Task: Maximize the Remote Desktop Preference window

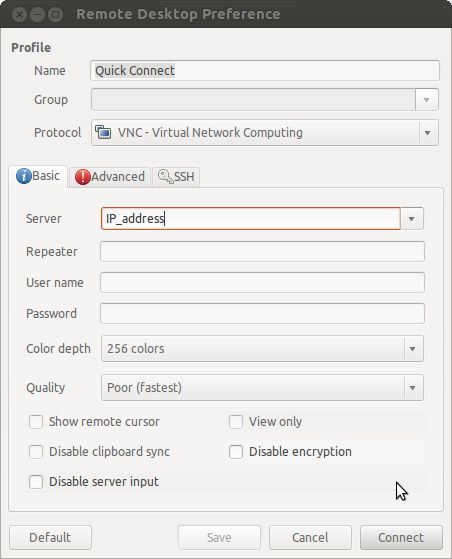Action: (x=55, y=14)
